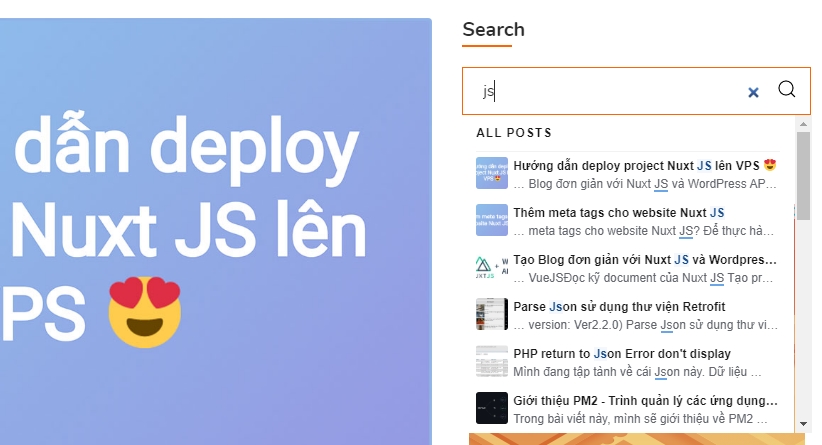Click thumbnail of the PHP Json Error post
This screenshot has width=822, height=445.
(x=492, y=361)
